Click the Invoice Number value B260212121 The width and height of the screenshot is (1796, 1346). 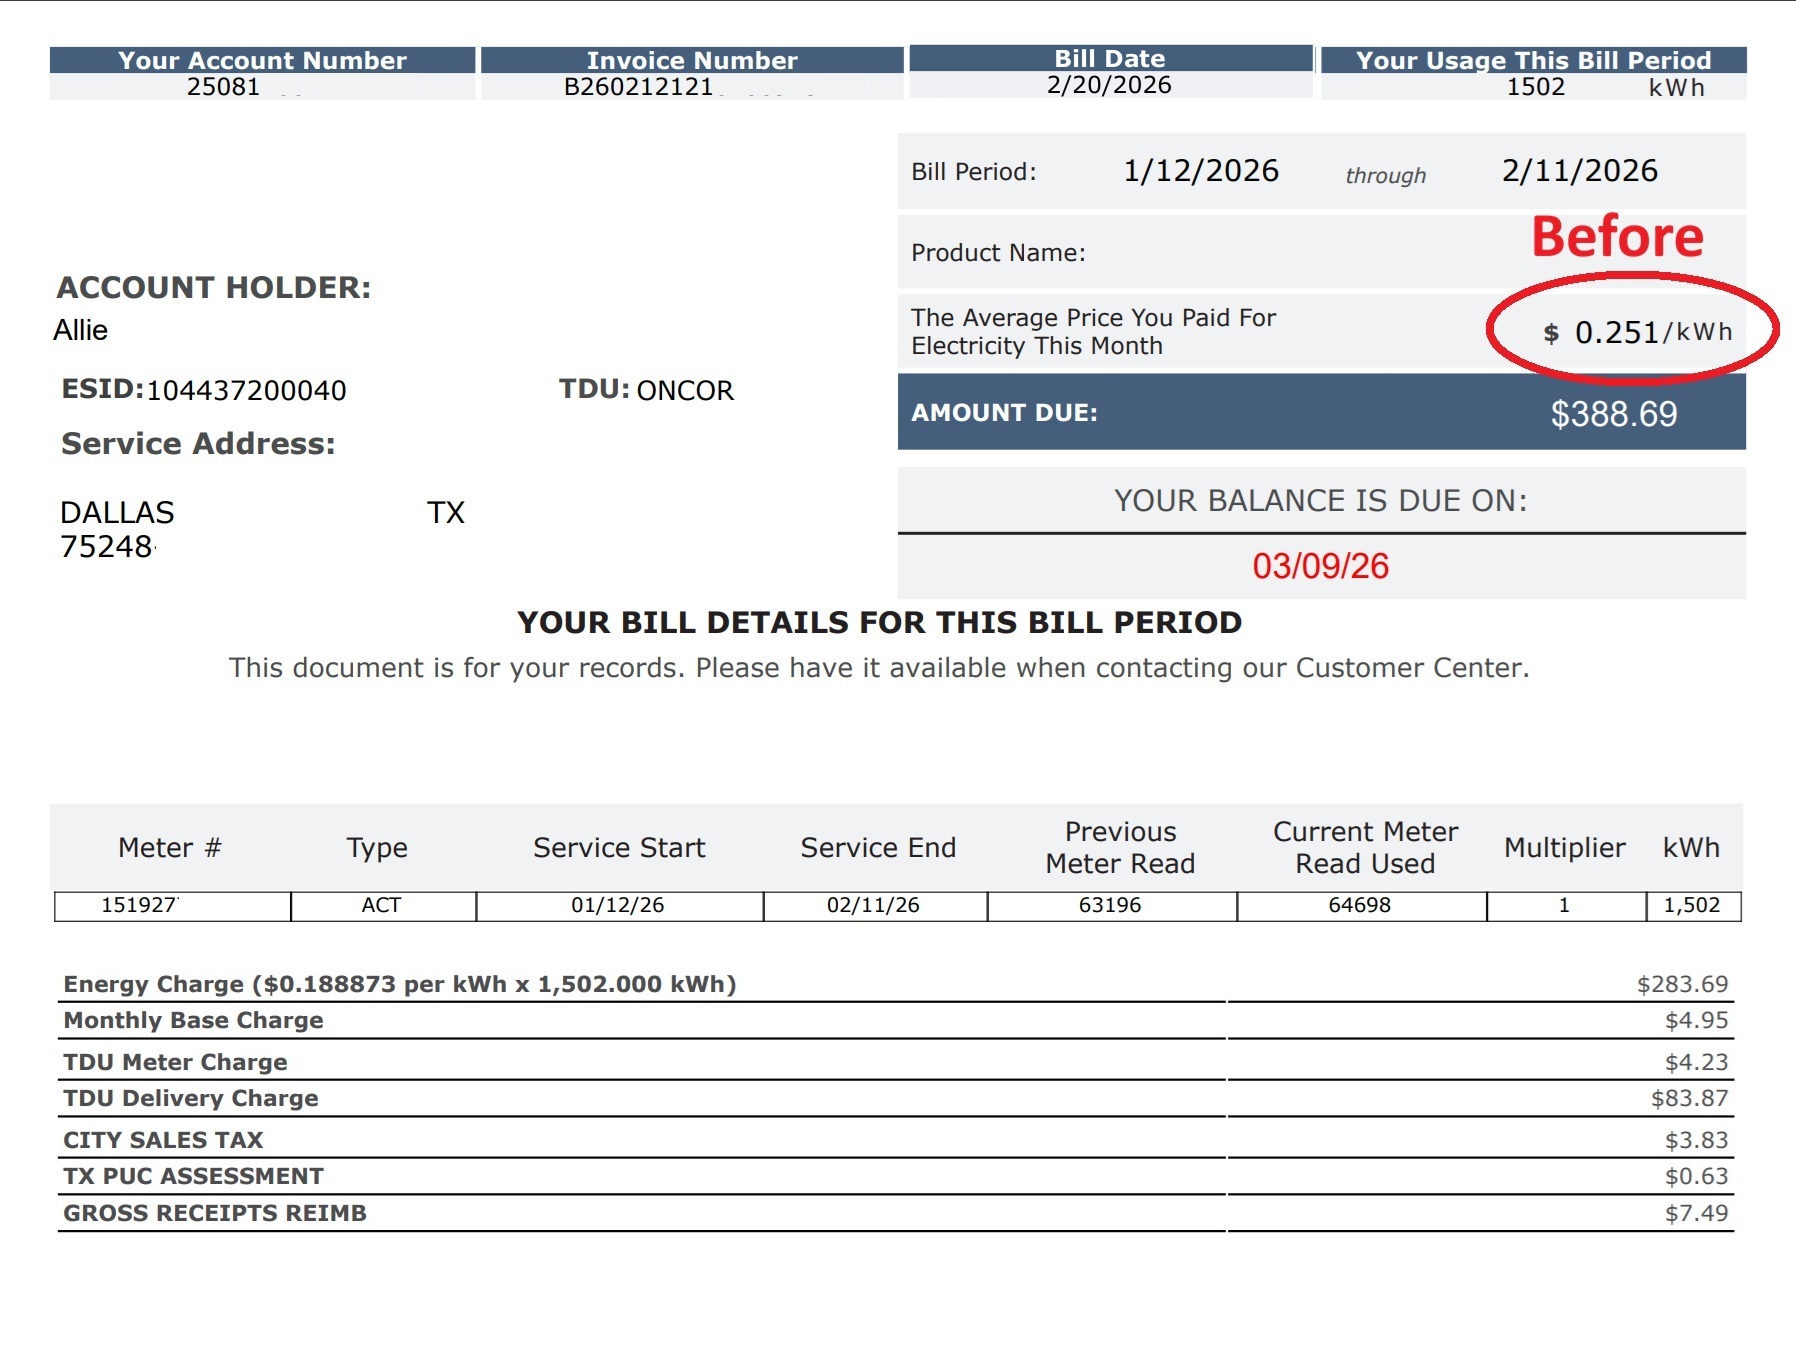tap(638, 87)
